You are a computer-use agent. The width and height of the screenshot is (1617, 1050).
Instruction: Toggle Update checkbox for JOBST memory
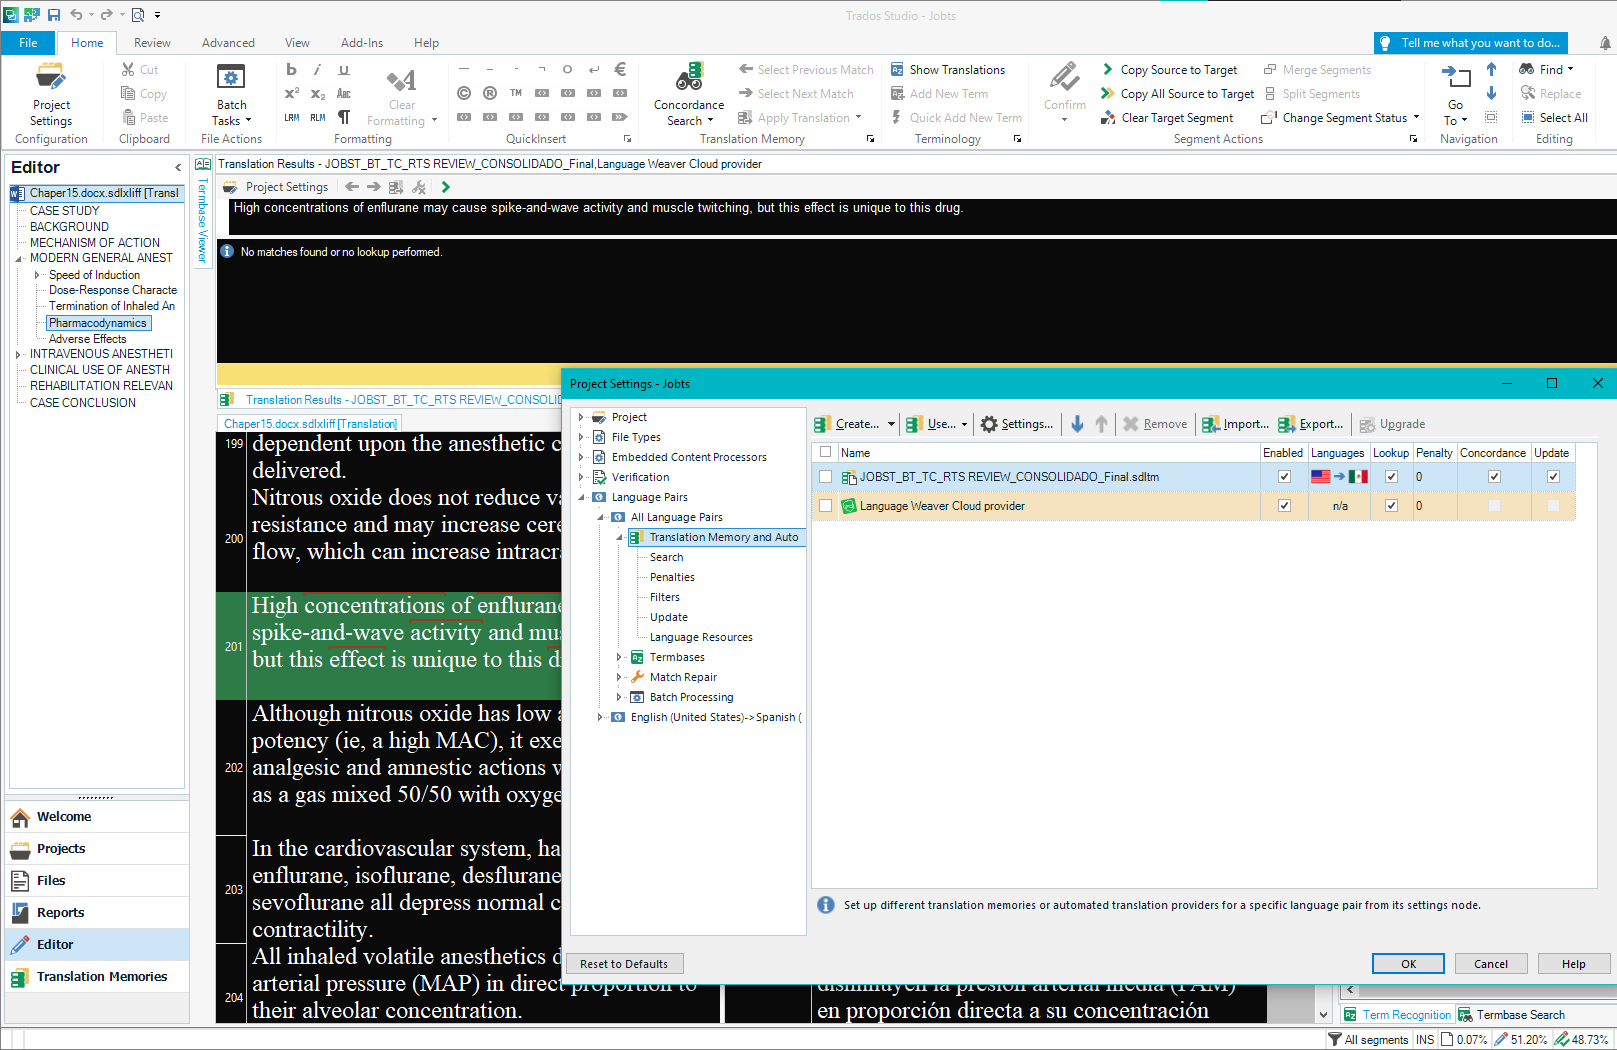click(1553, 477)
